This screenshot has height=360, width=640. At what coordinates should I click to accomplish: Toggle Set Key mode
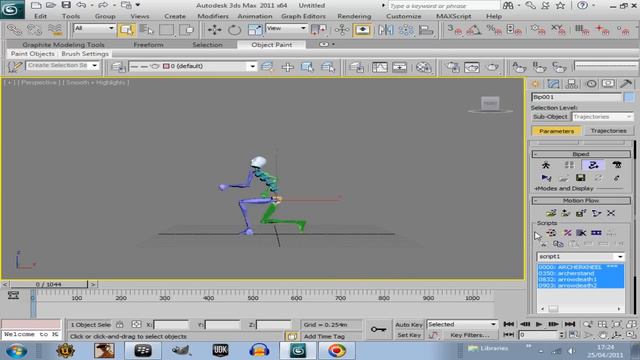tap(409, 335)
